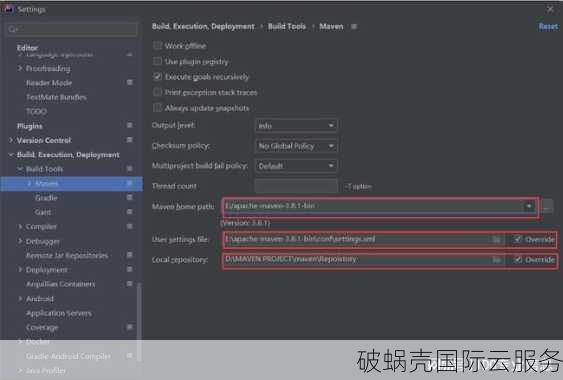The height and width of the screenshot is (380, 563).
Task: Expand the Maven tree node
Action: (x=29, y=184)
